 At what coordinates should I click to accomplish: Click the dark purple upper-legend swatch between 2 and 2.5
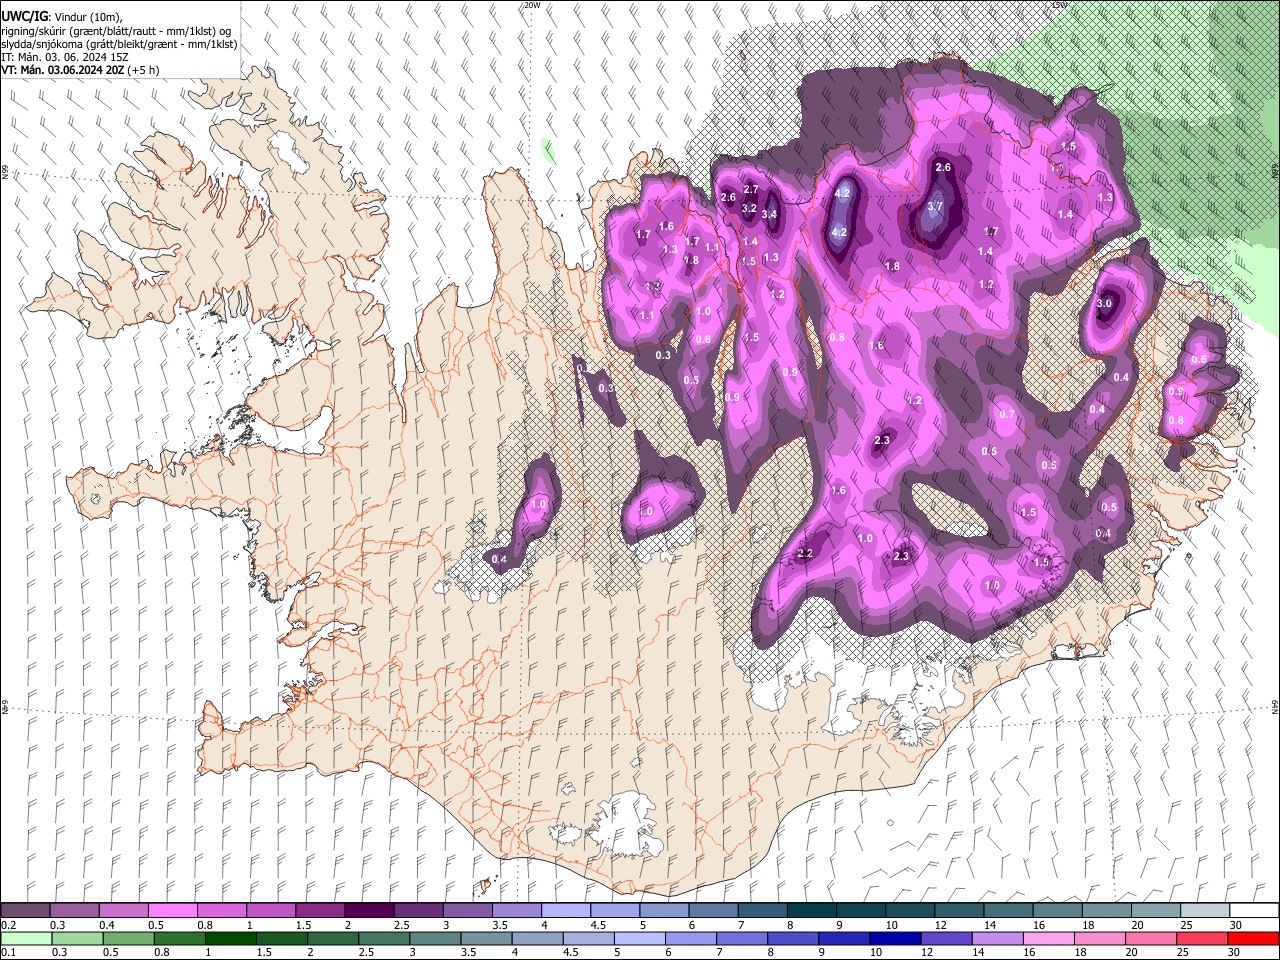(x=369, y=910)
